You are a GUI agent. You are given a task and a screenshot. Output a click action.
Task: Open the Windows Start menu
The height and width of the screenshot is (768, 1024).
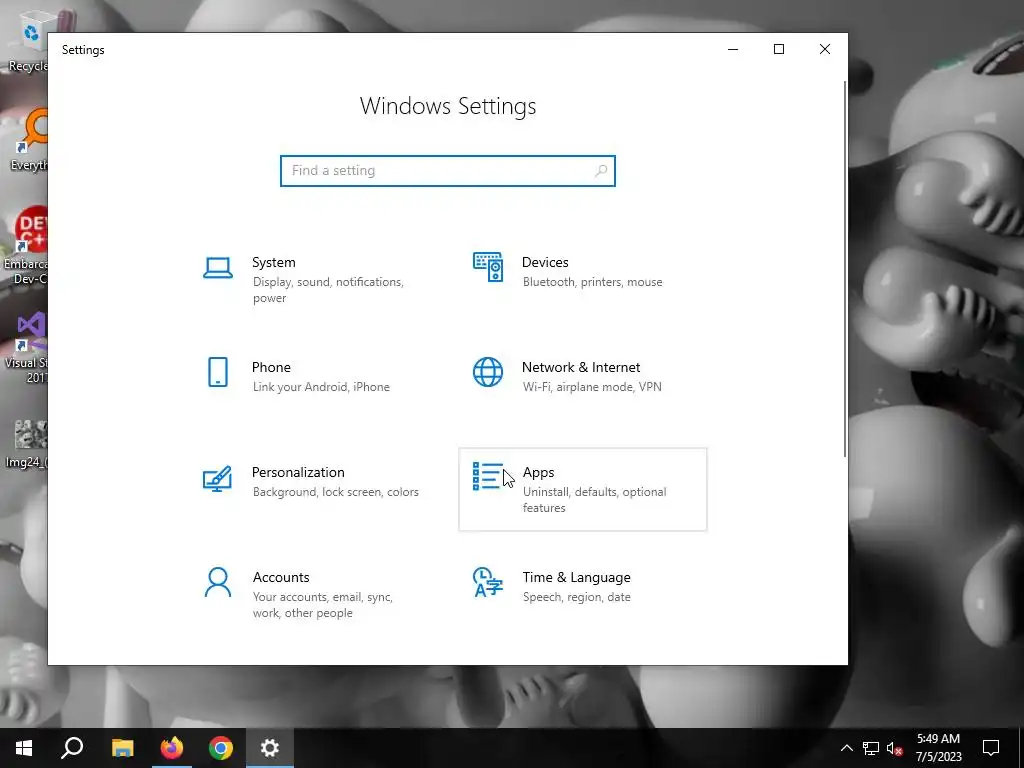[x=24, y=748]
